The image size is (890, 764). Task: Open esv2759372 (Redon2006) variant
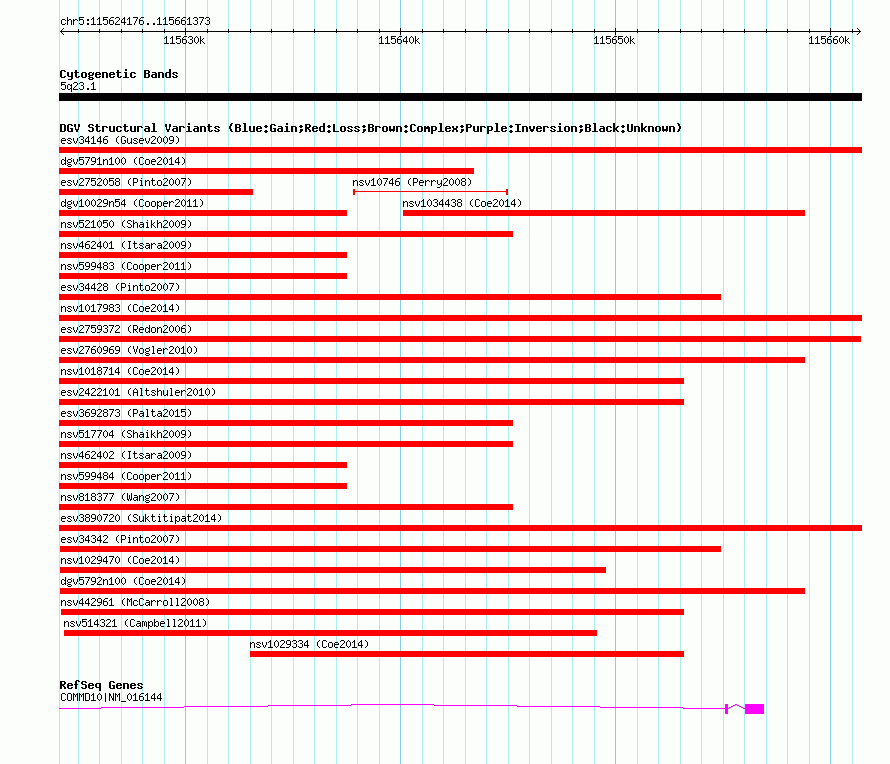pos(126,329)
